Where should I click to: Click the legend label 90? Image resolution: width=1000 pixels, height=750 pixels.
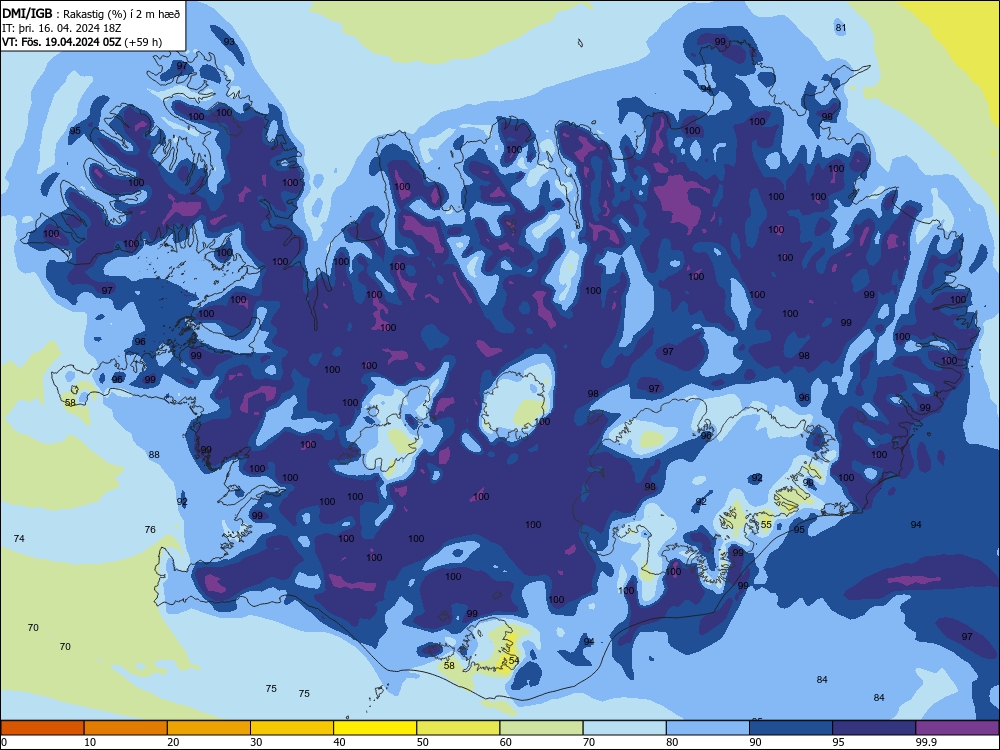click(756, 742)
